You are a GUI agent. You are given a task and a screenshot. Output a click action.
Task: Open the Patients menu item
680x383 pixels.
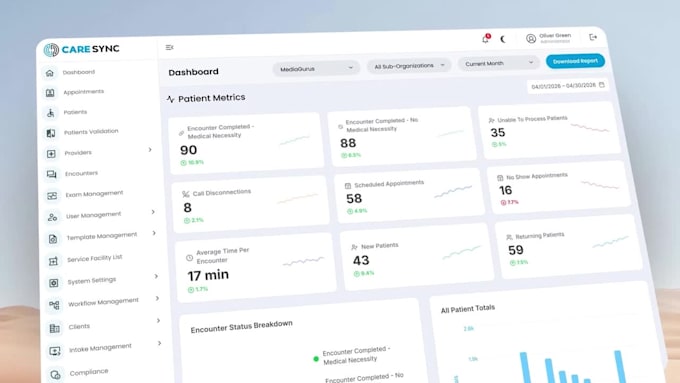(75, 112)
